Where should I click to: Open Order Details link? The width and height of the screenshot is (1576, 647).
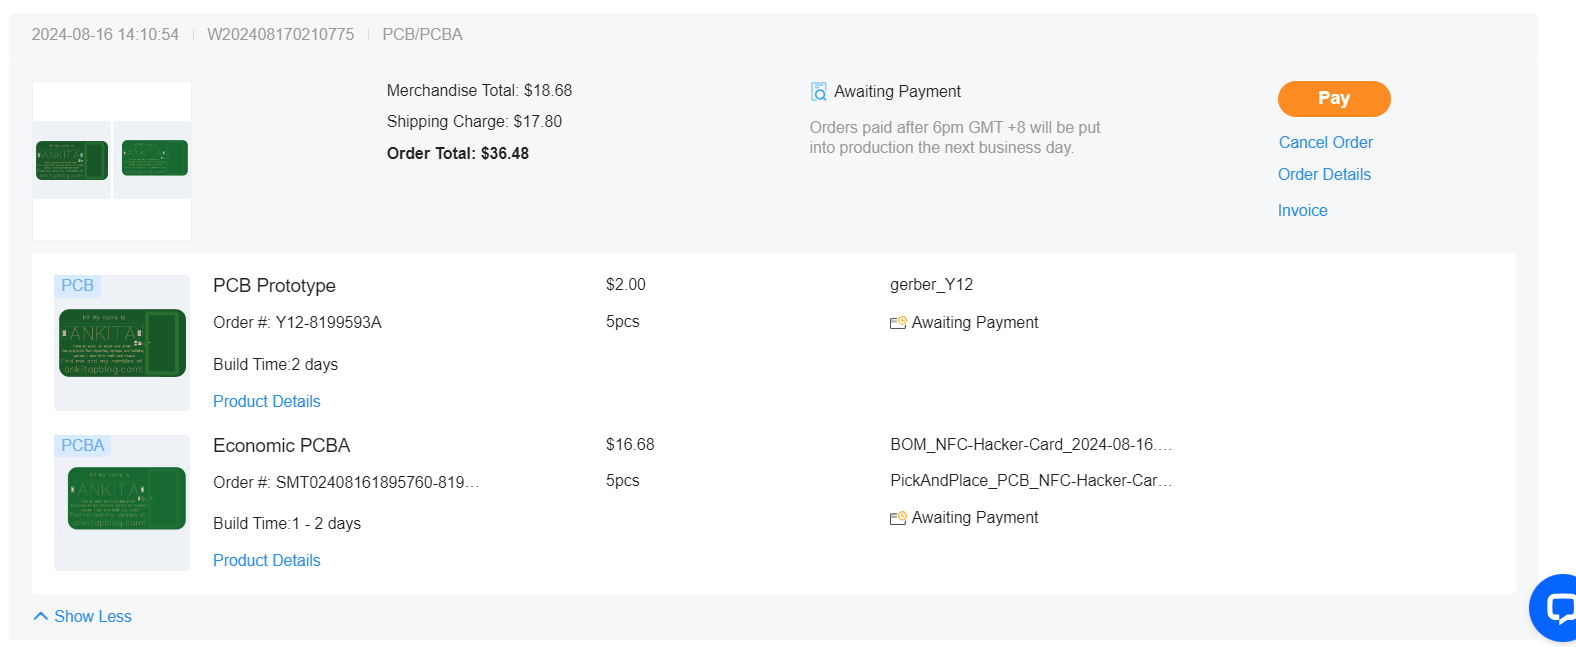1324,174
